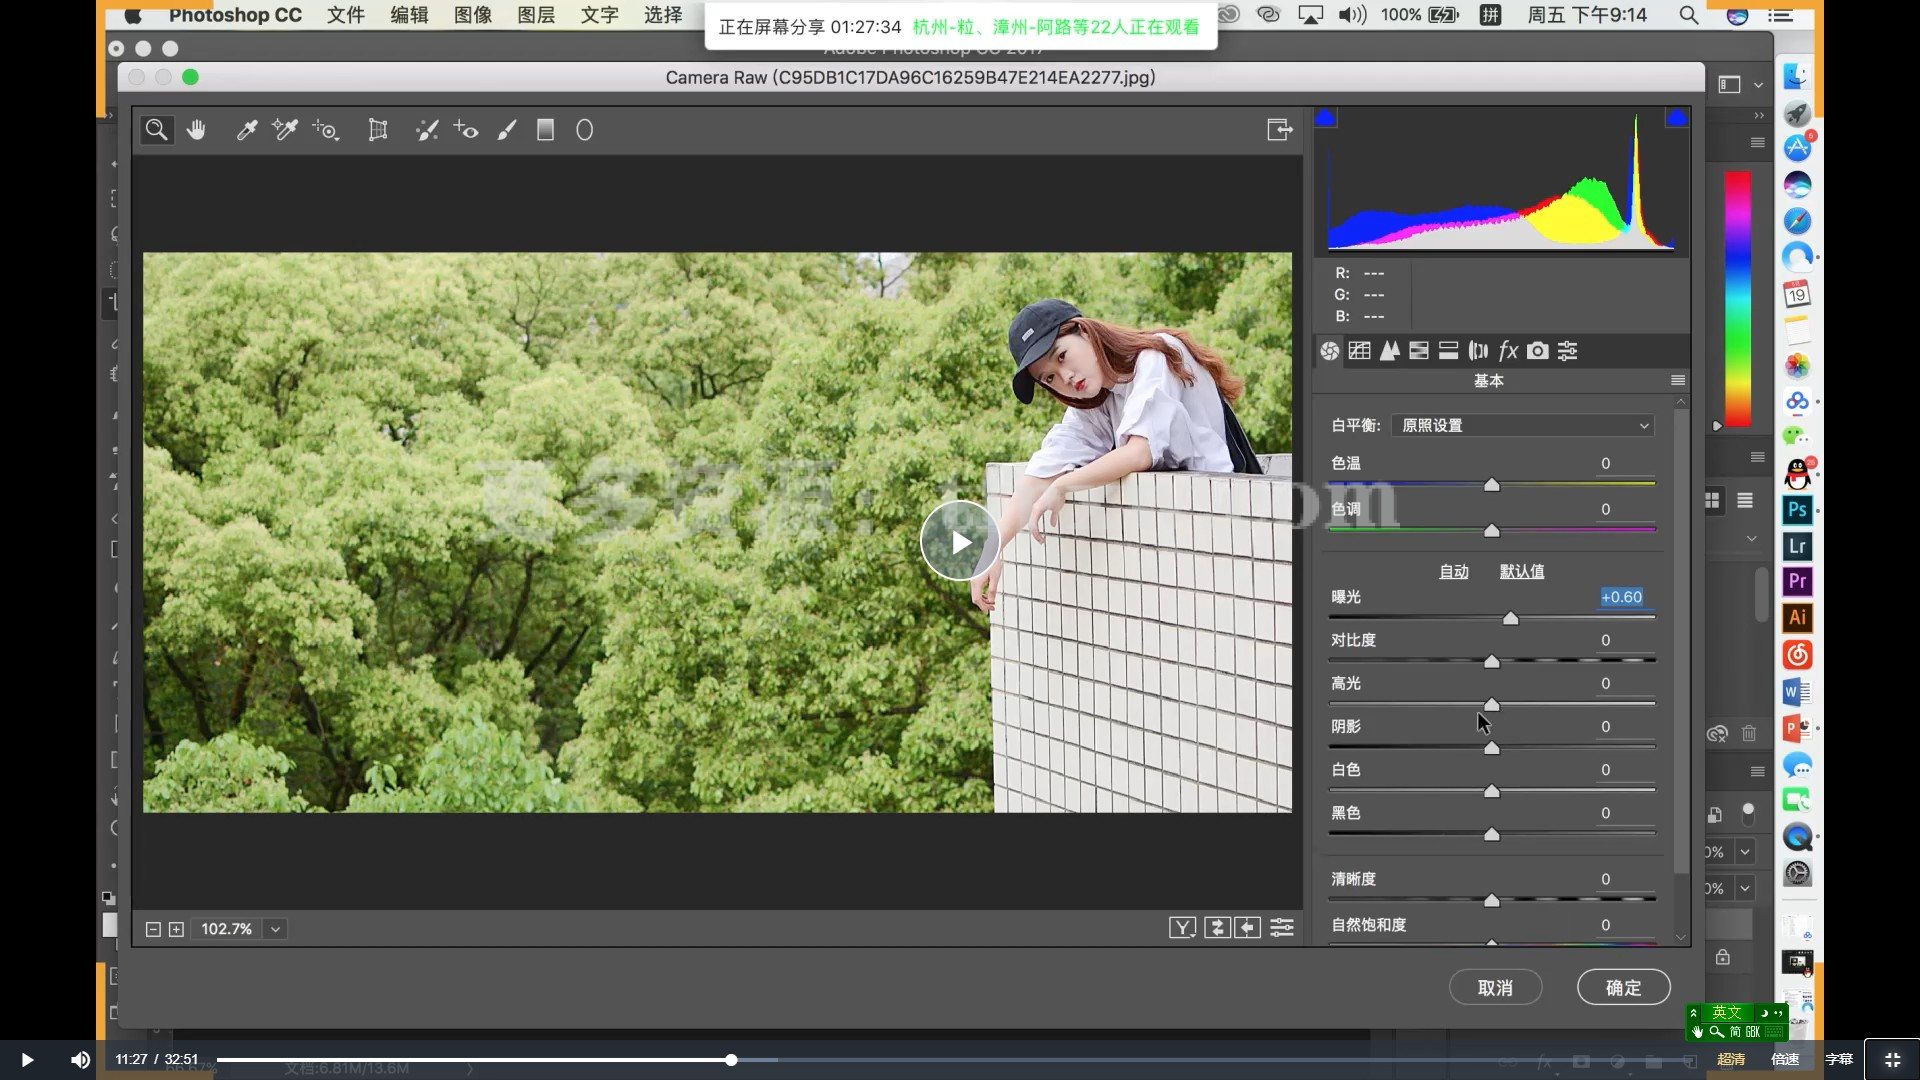1920x1080 pixels.
Task: Toggle shadow clipping warning in histogram
Action: click(1325, 118)
